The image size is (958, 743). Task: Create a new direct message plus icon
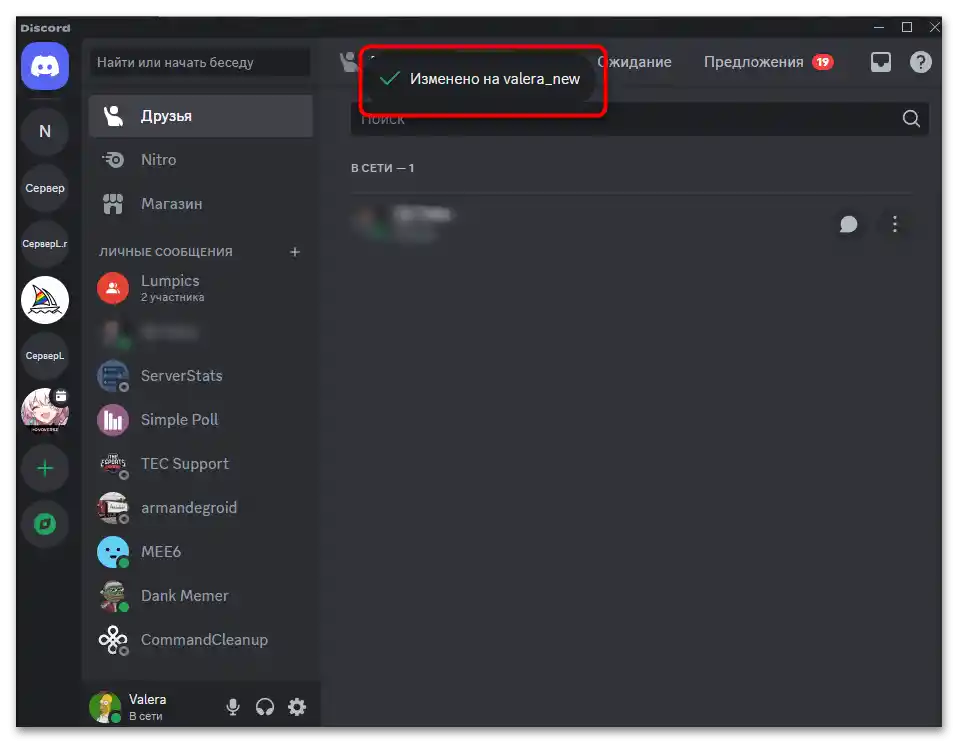tap(294, 252)
